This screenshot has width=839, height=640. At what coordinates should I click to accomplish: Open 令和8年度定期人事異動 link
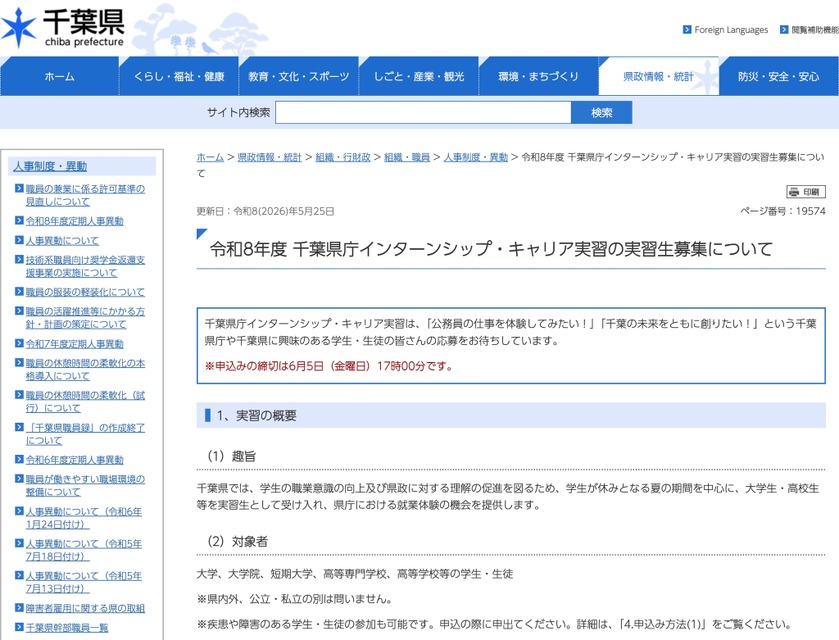click(x=74, y=220)
